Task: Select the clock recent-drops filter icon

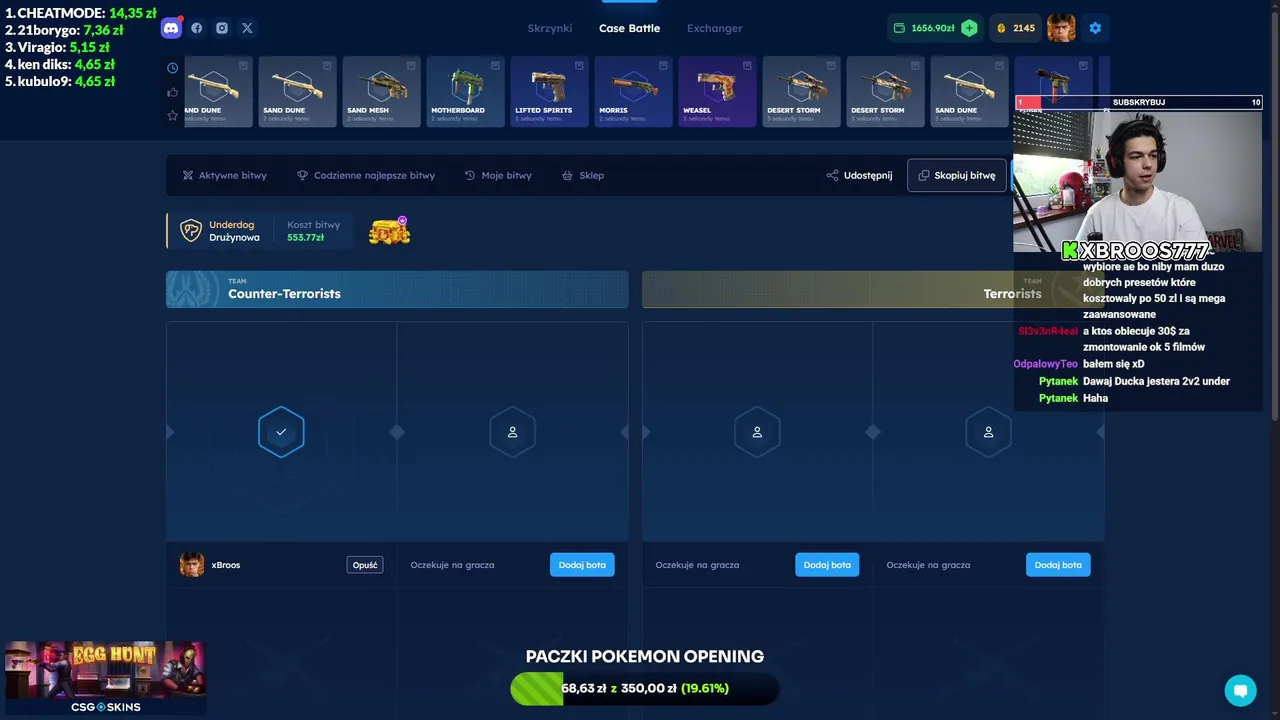Action: click(x=172, y=68)
